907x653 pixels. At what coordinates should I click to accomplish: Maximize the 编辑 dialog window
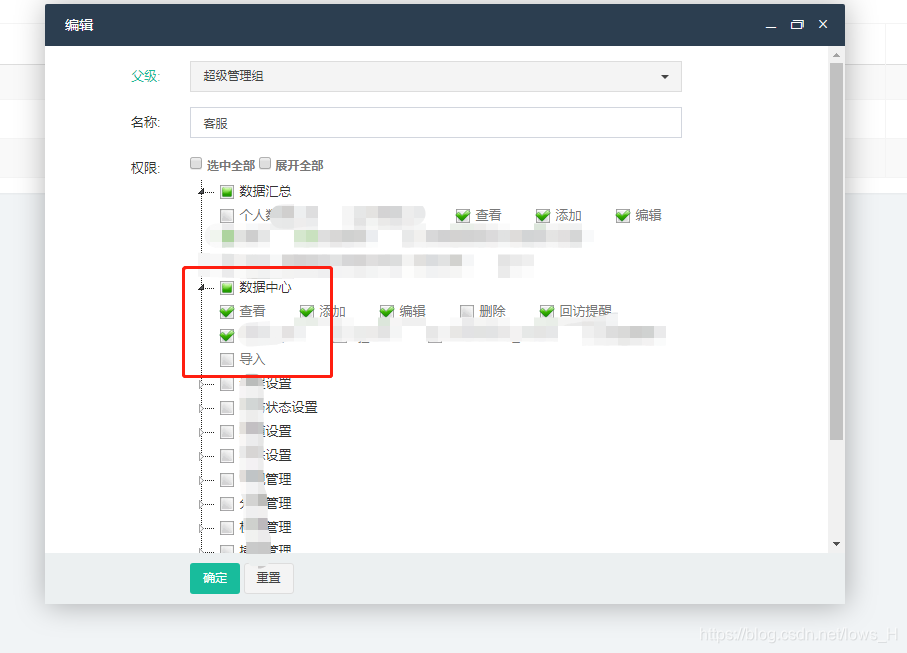(797, 25)
